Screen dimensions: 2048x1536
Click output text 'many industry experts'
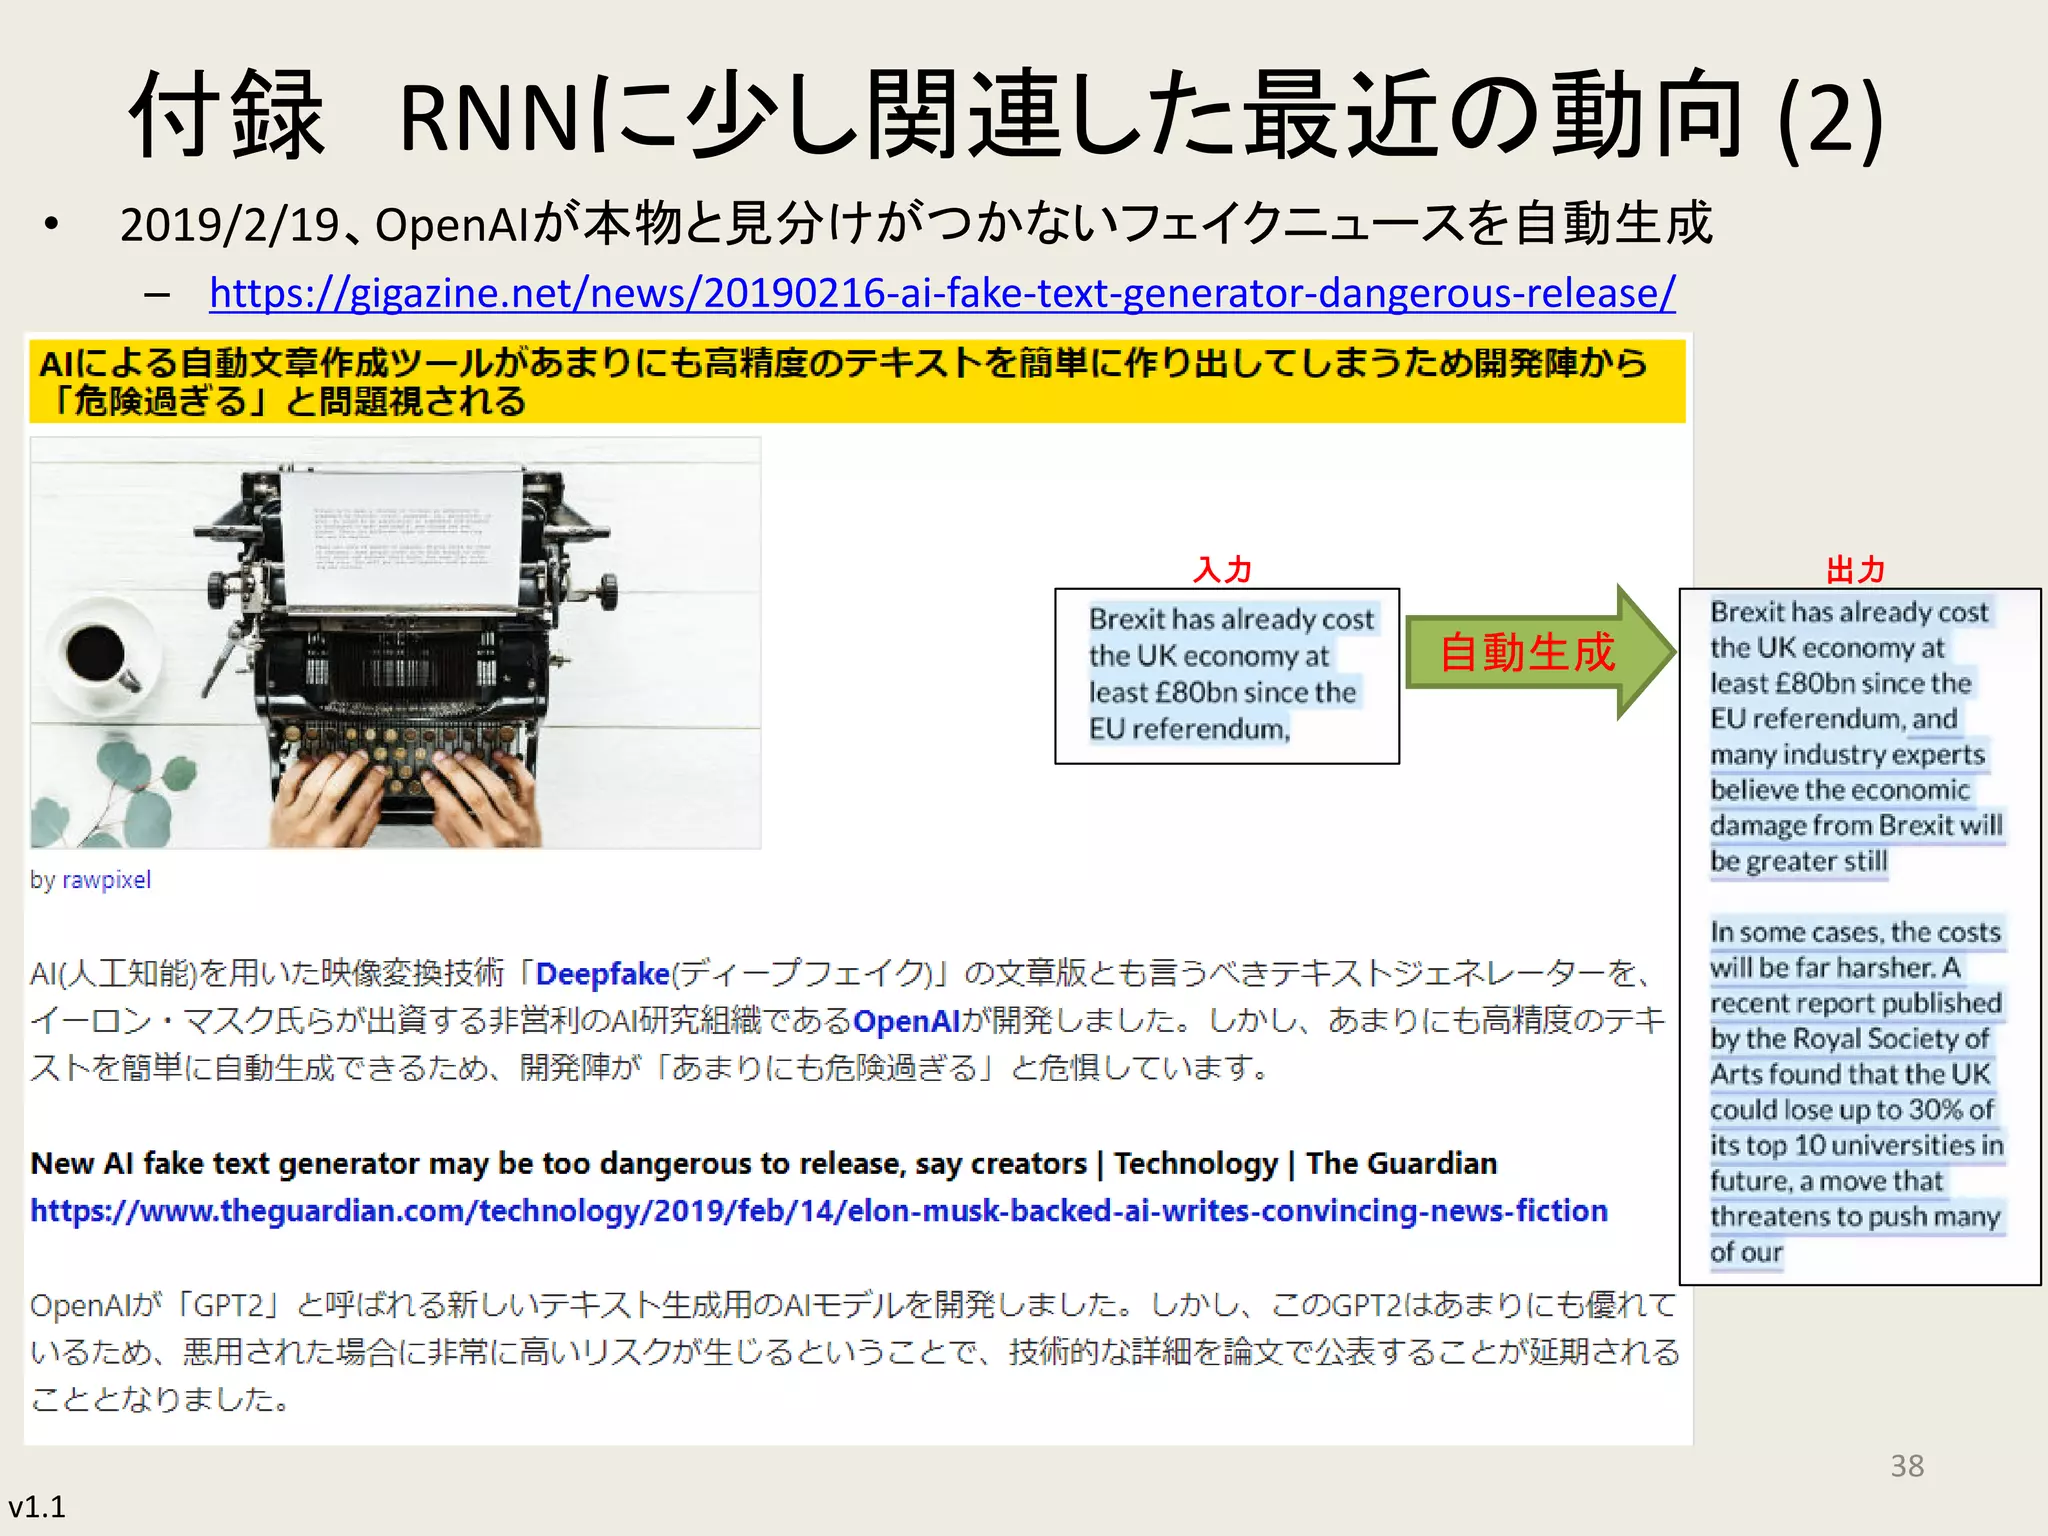tap(1847, 754)
